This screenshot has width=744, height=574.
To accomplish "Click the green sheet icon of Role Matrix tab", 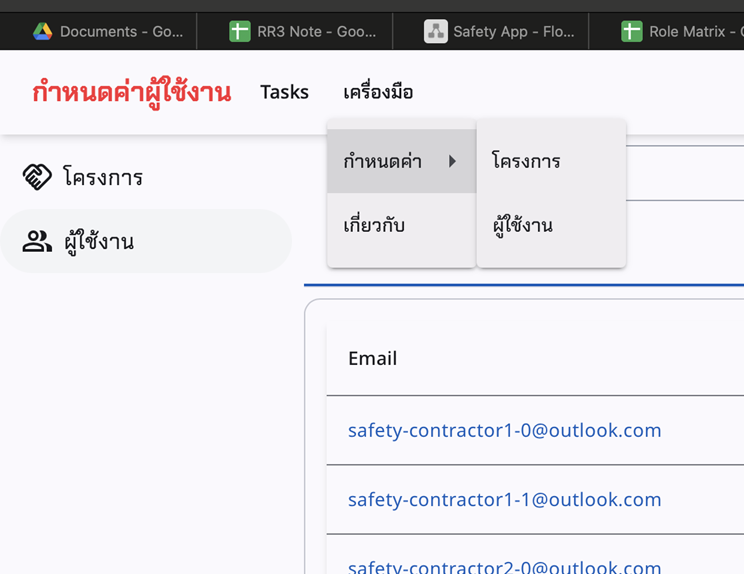I will tap(632, 31).
